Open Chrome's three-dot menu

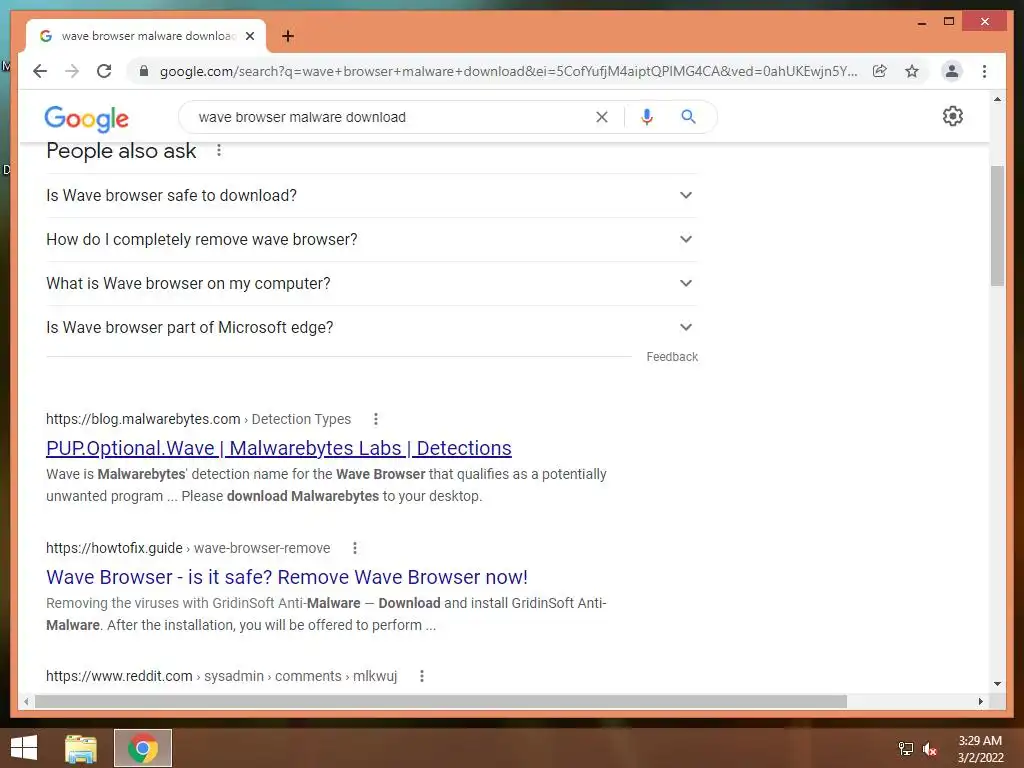point(984,71)
